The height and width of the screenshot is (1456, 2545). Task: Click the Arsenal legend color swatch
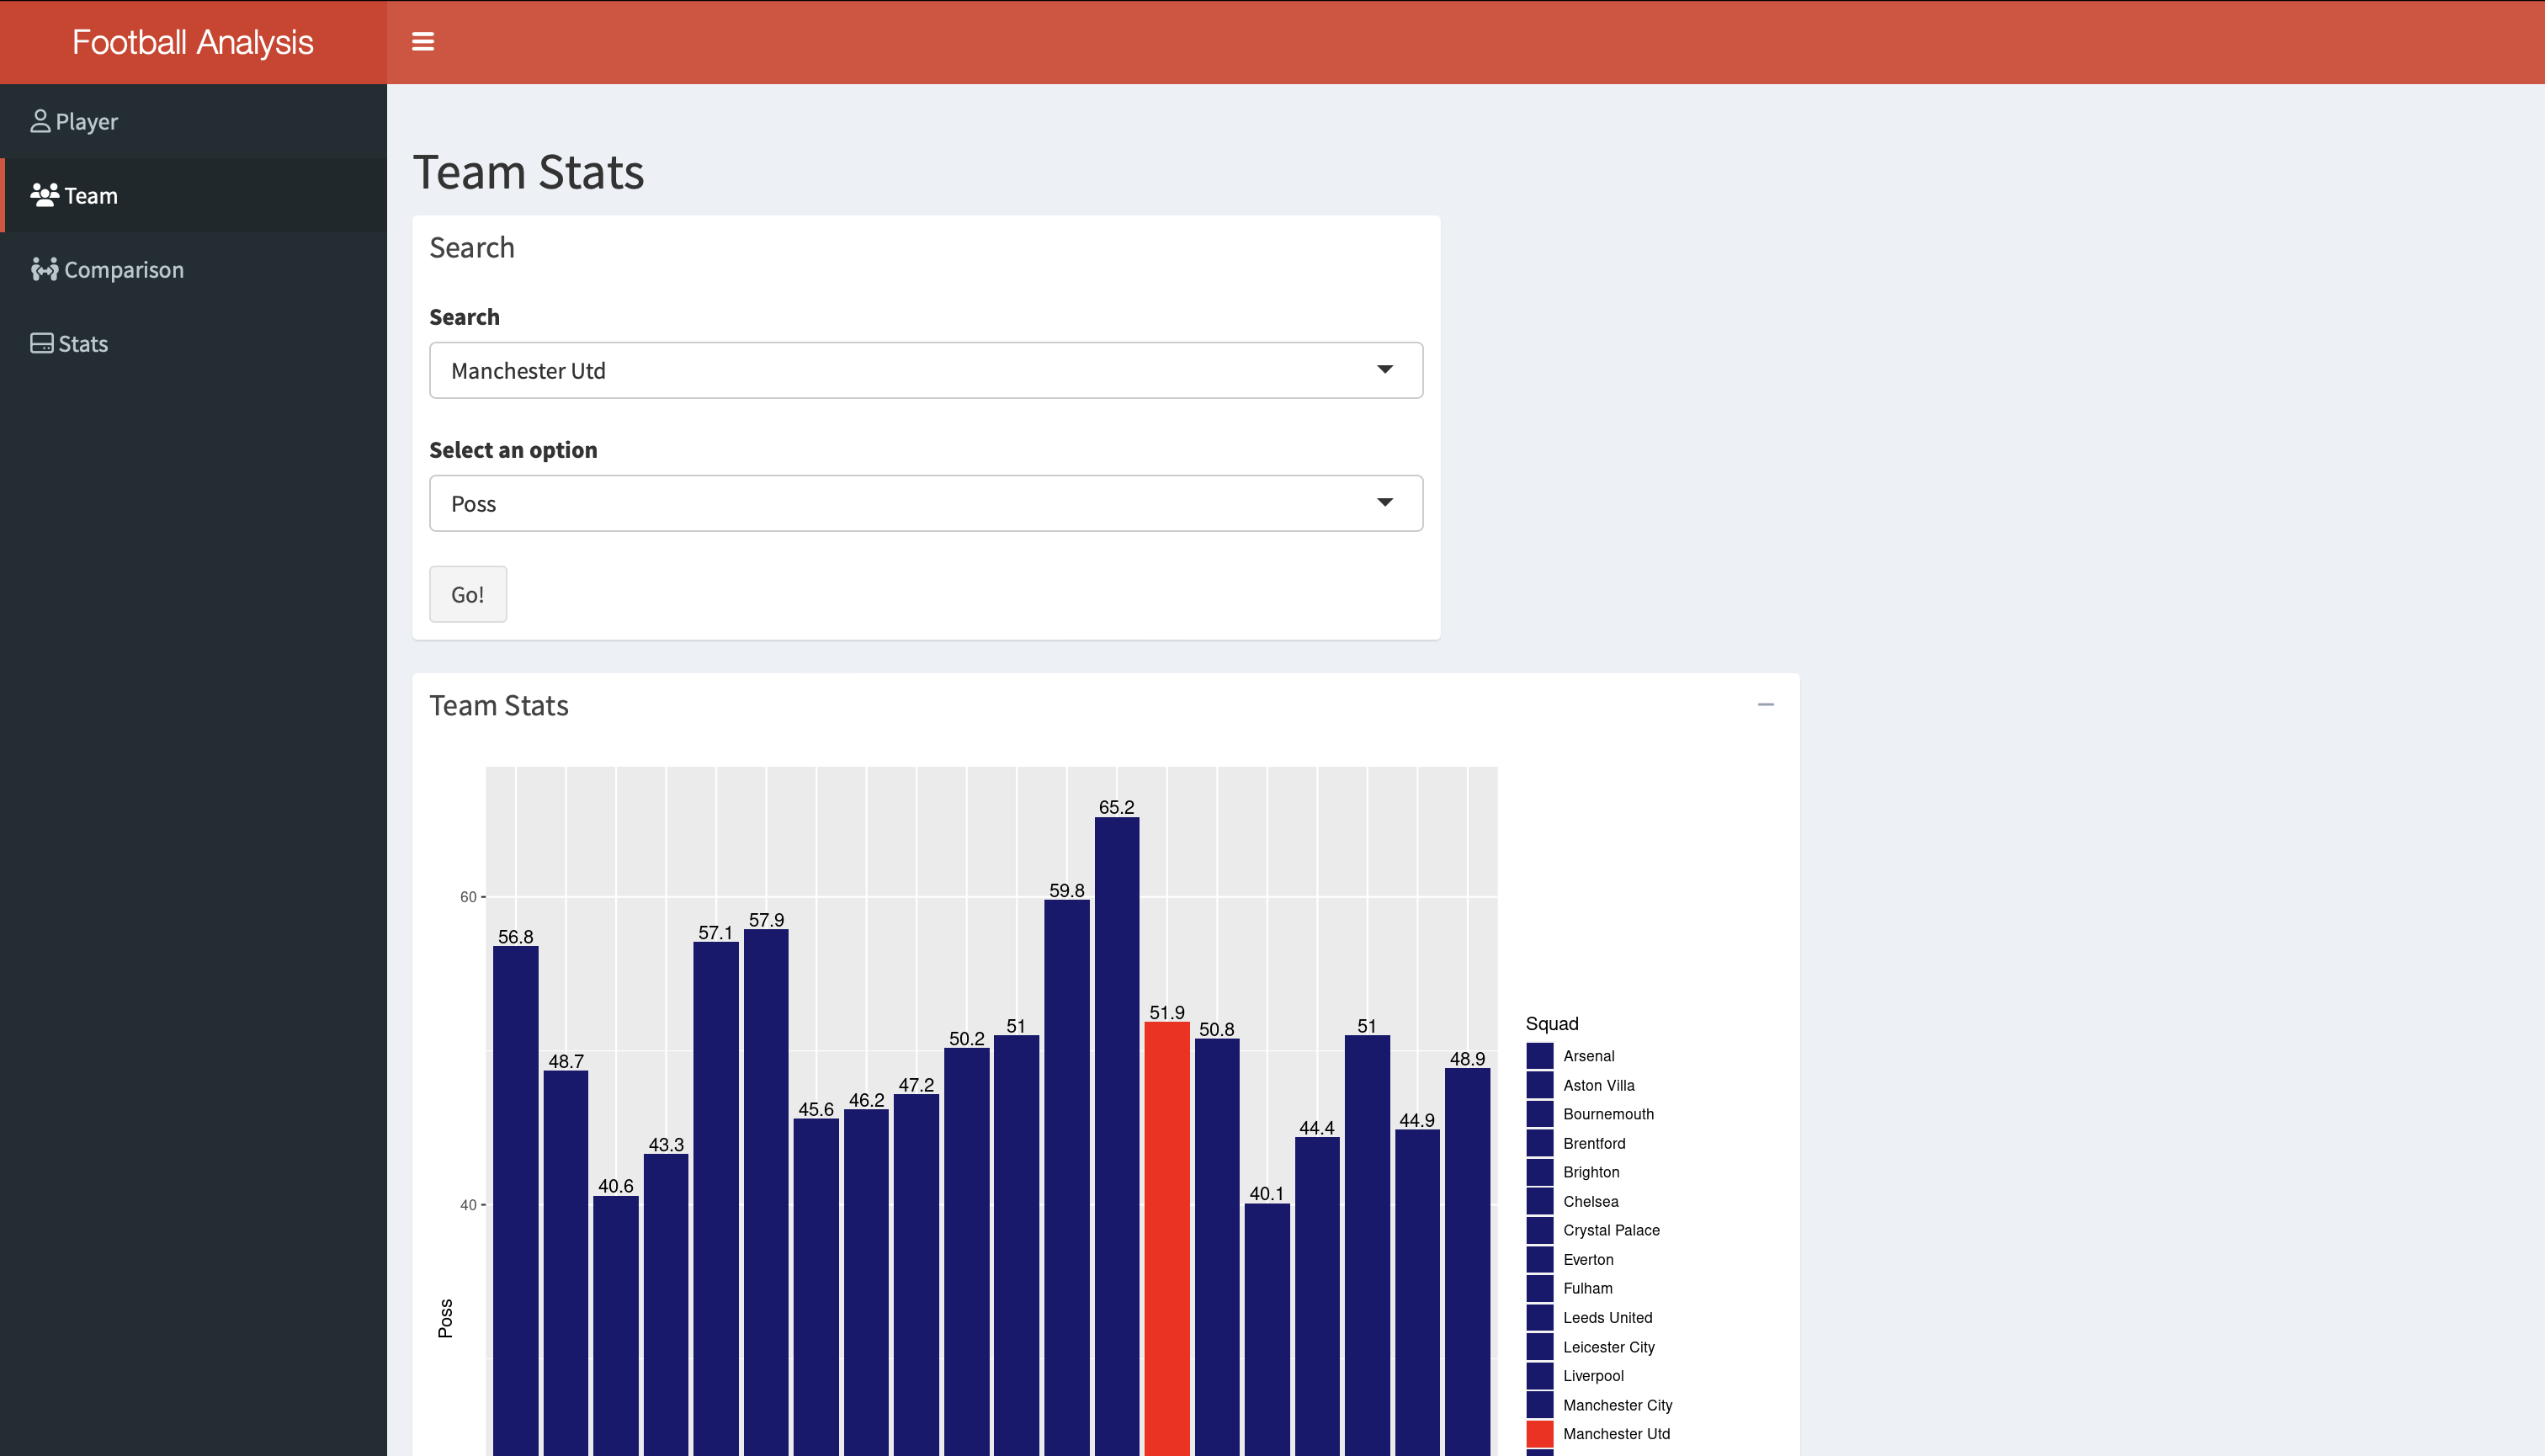[x=1539, y=1056]
